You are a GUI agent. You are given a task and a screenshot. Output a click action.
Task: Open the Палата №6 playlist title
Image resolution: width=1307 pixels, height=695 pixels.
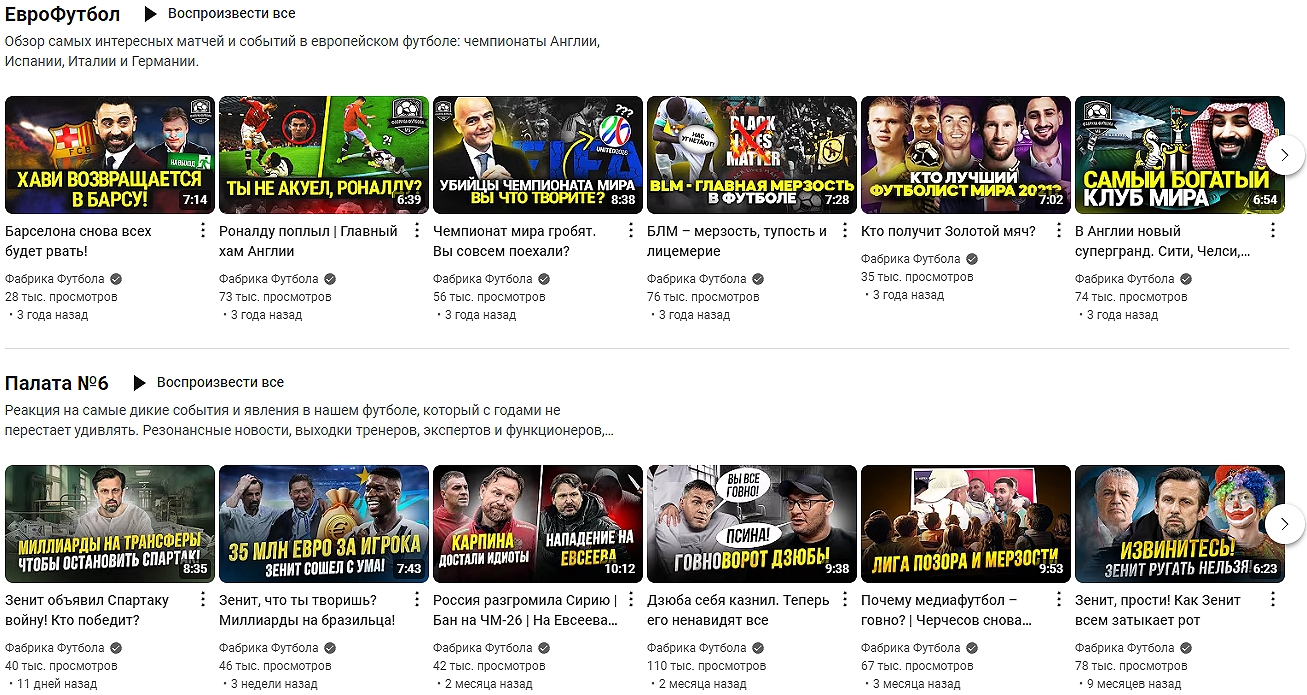57,383
